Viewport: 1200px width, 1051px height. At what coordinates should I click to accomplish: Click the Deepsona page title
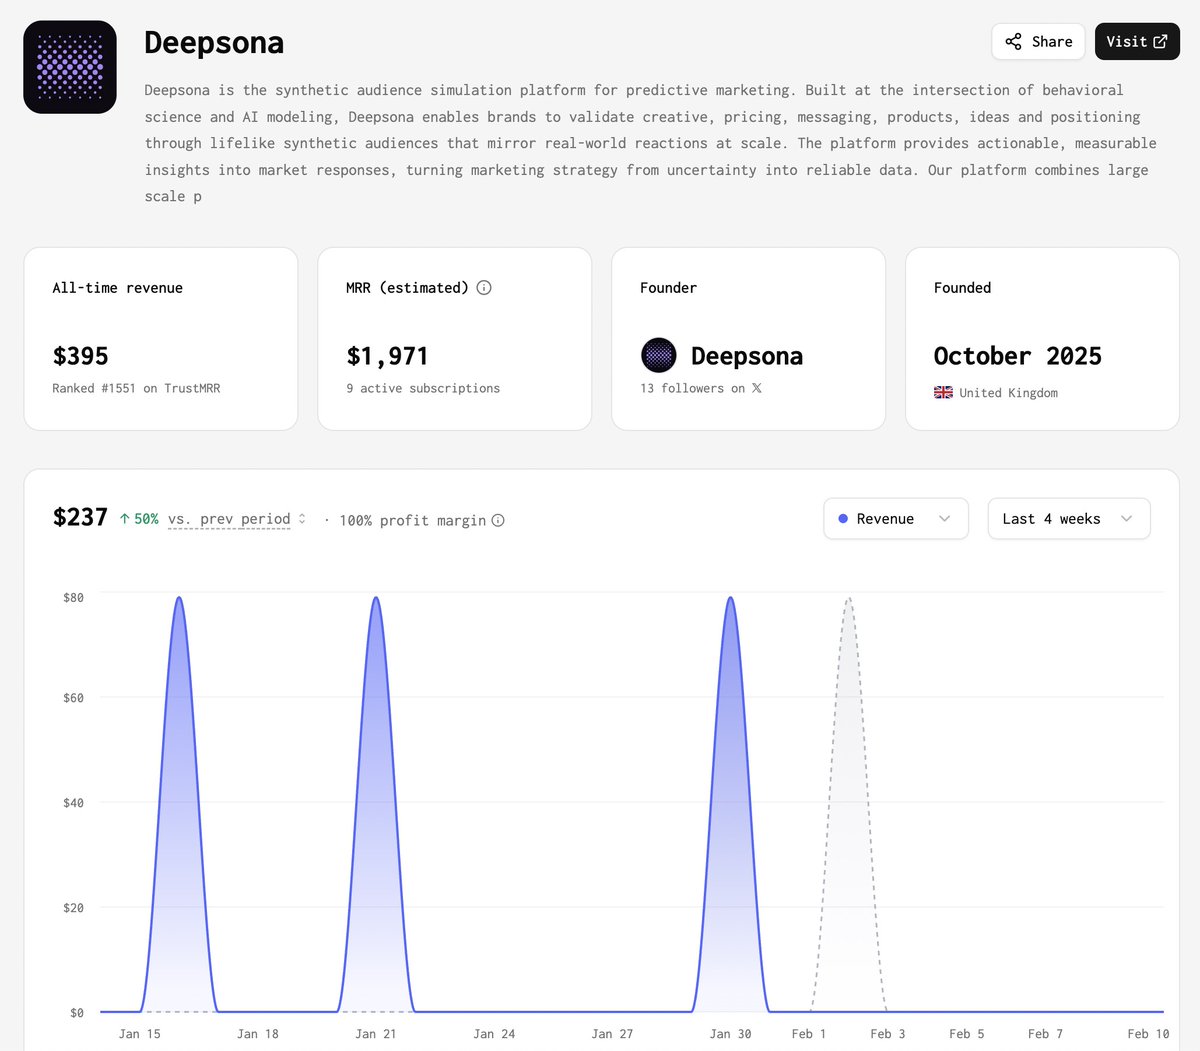tap(214, 42)
